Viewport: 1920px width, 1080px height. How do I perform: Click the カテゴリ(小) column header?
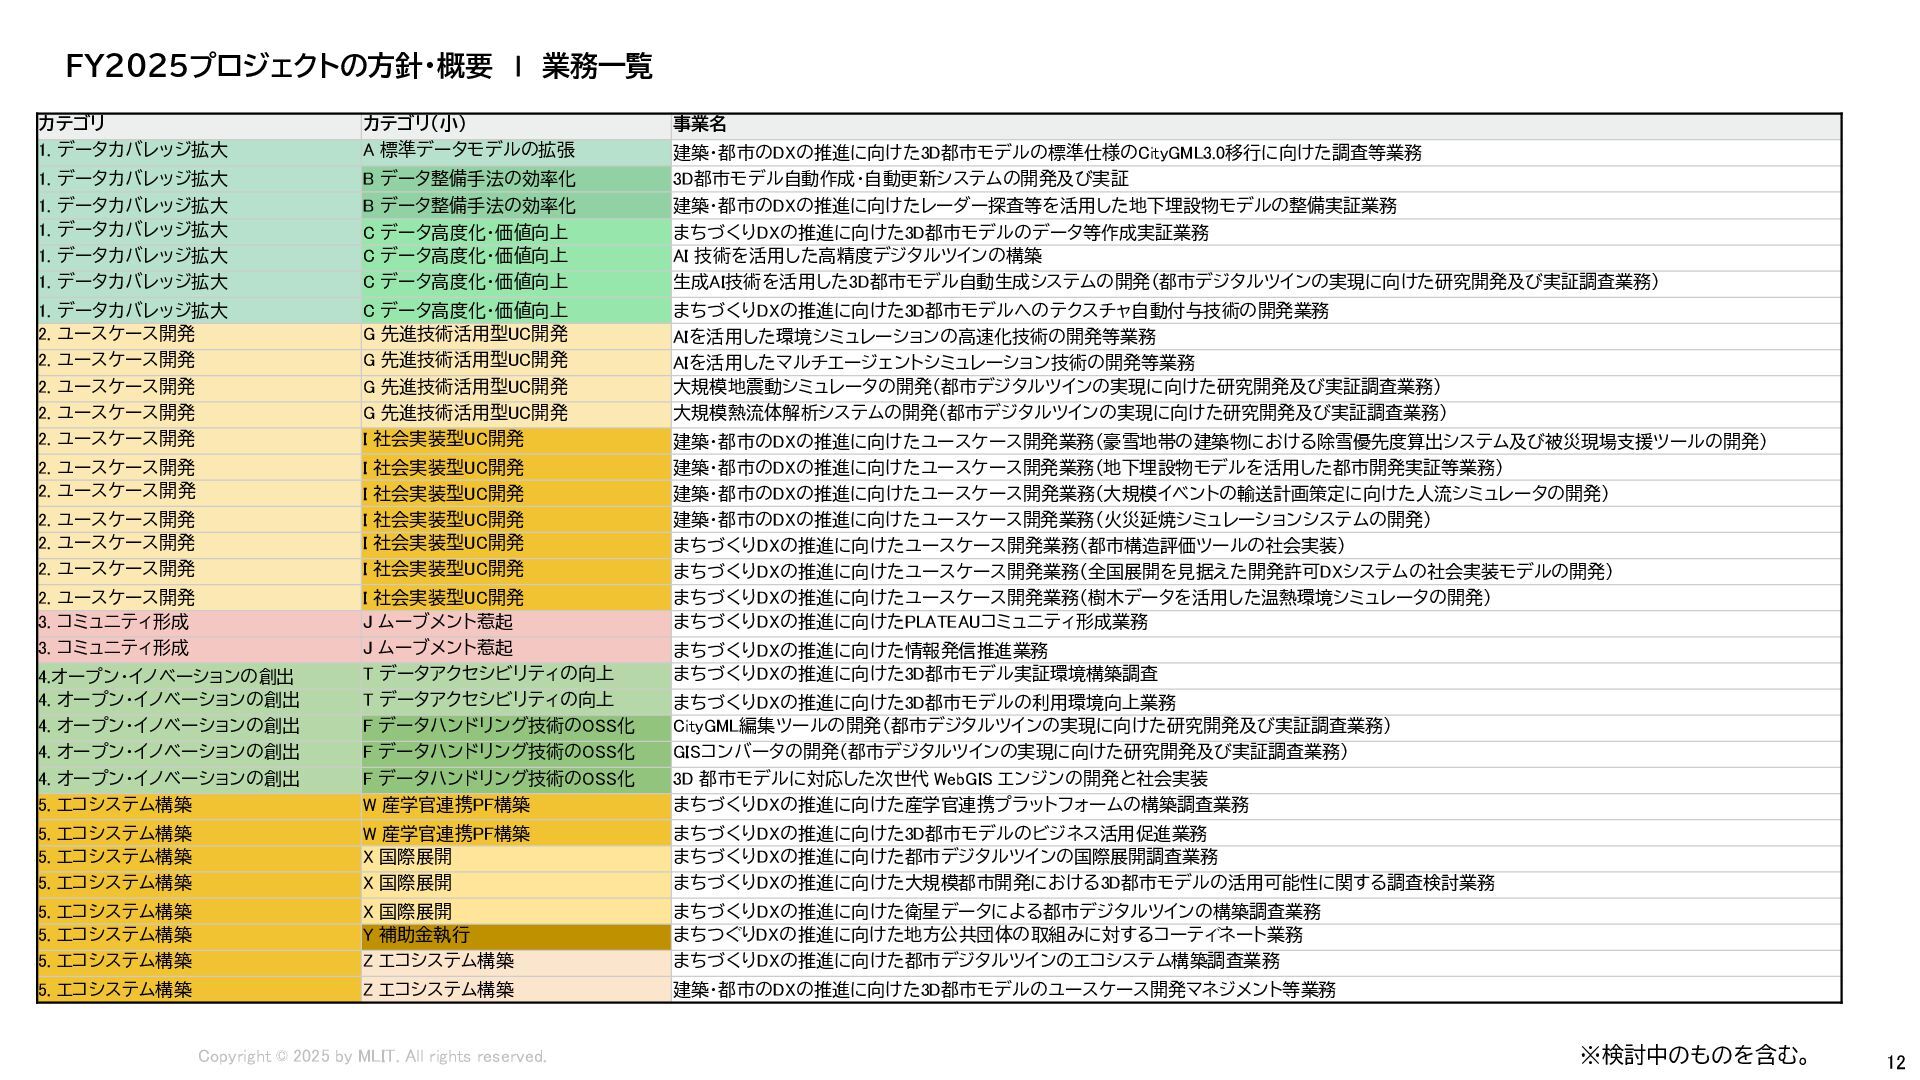point(414,124)
